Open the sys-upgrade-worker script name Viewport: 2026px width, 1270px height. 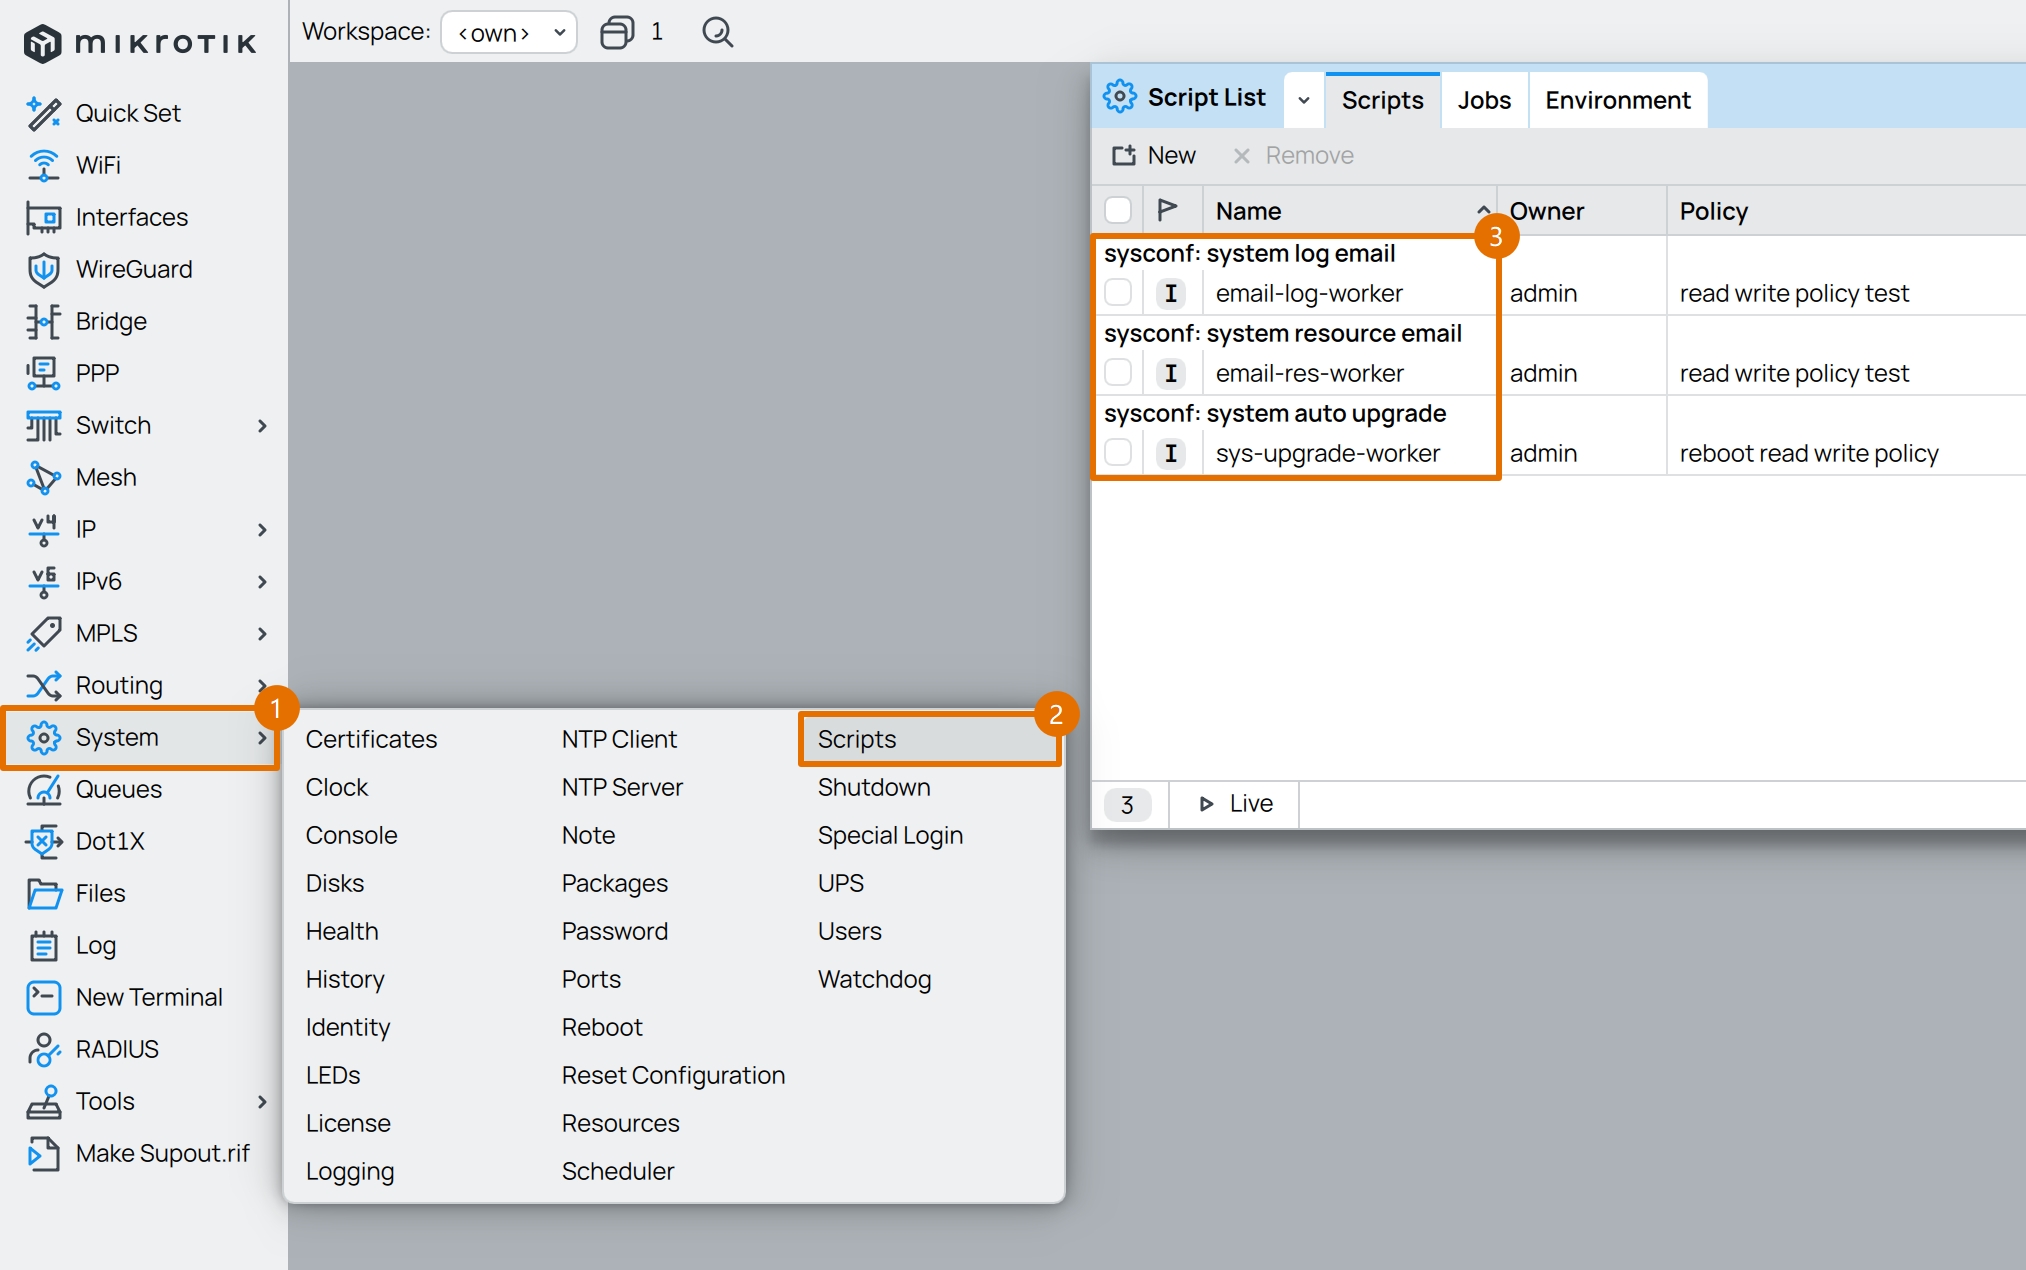tap(1328, 453)
